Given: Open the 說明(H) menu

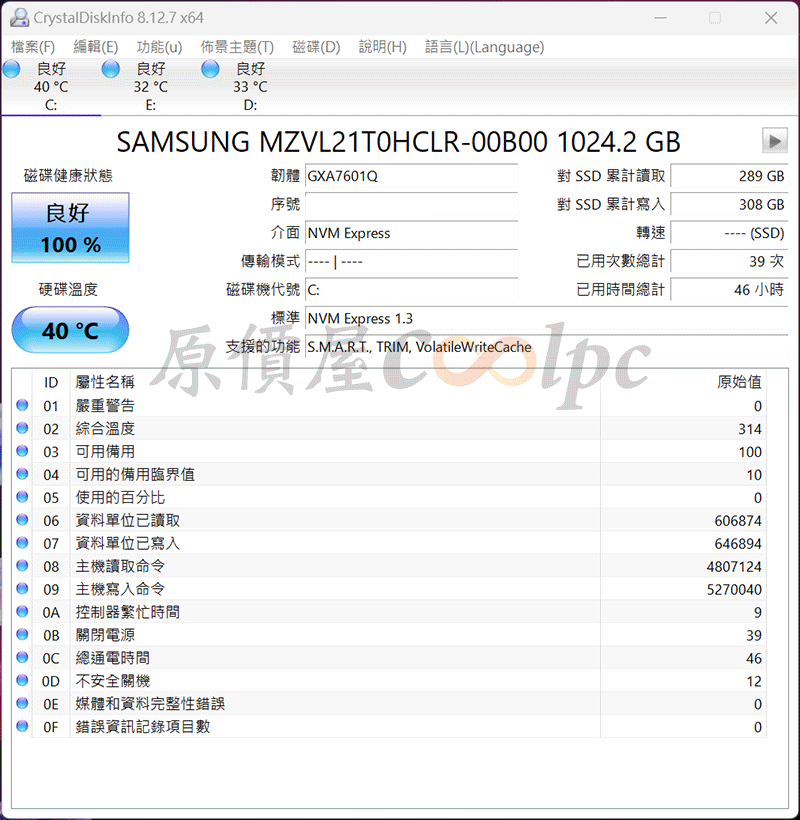Looking at the screenshot, I should click(x=383, y=47).
